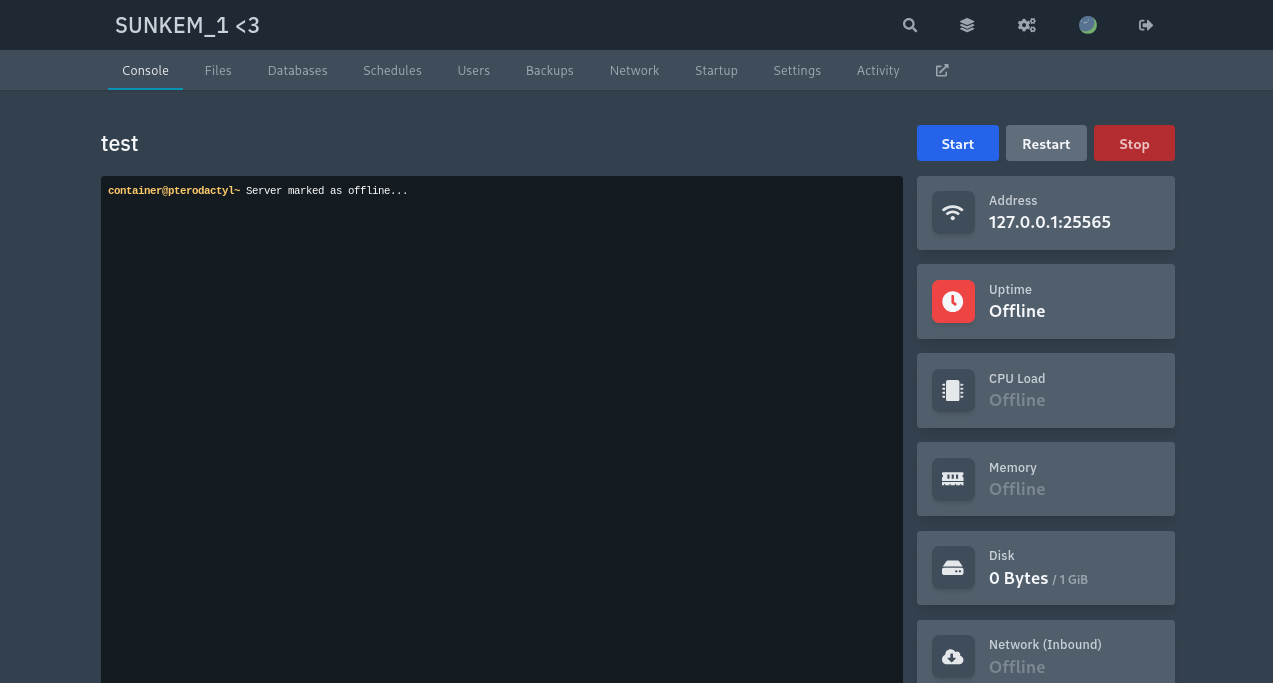Screen dimensions: 1273x683
Task: Open the Backups tab
Action: coord(550,71)
